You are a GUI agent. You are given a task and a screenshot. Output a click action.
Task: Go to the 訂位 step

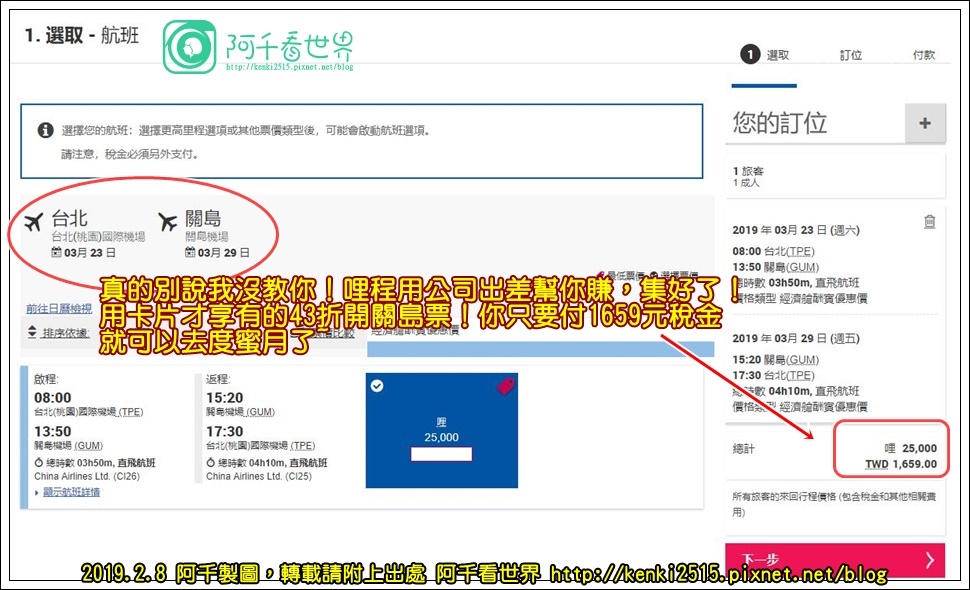coord(851,55)
